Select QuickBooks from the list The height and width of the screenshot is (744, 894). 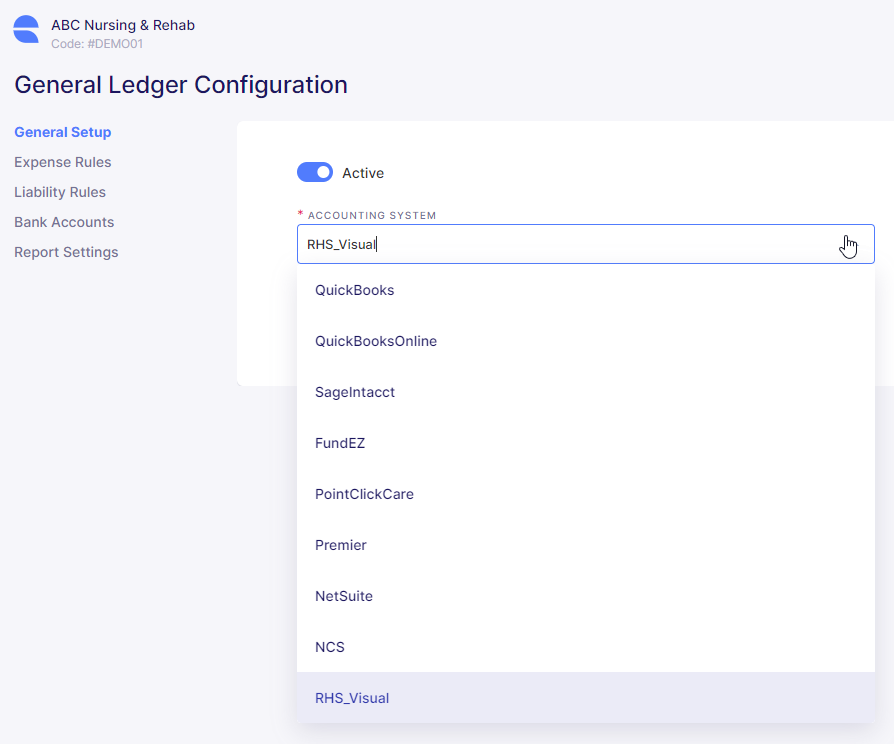586,290
